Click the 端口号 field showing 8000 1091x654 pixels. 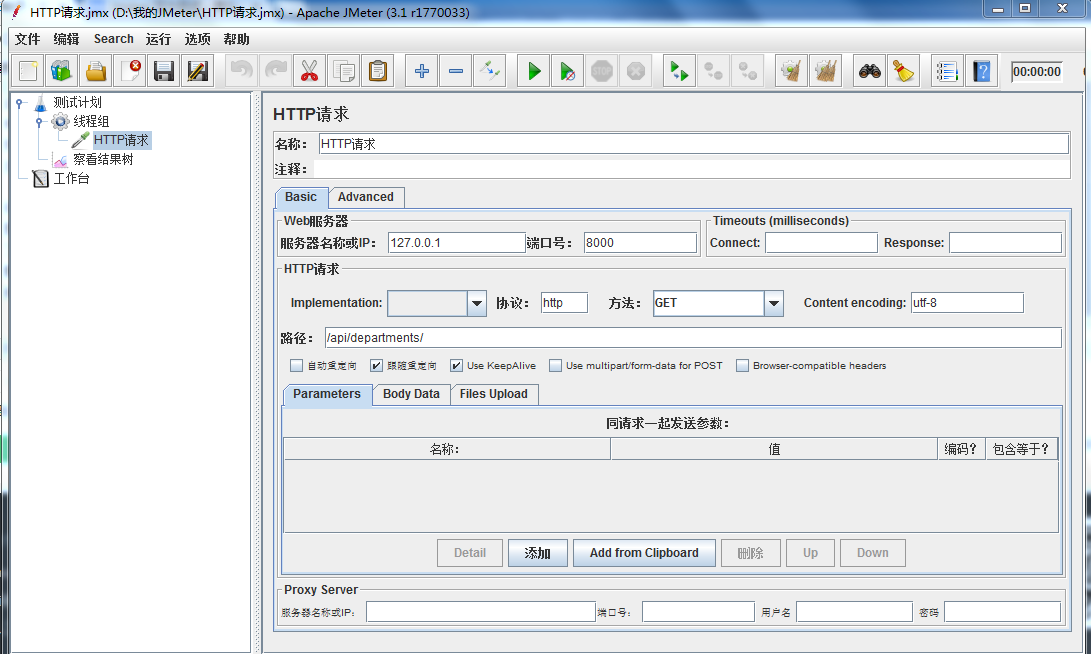coord(640,243)
